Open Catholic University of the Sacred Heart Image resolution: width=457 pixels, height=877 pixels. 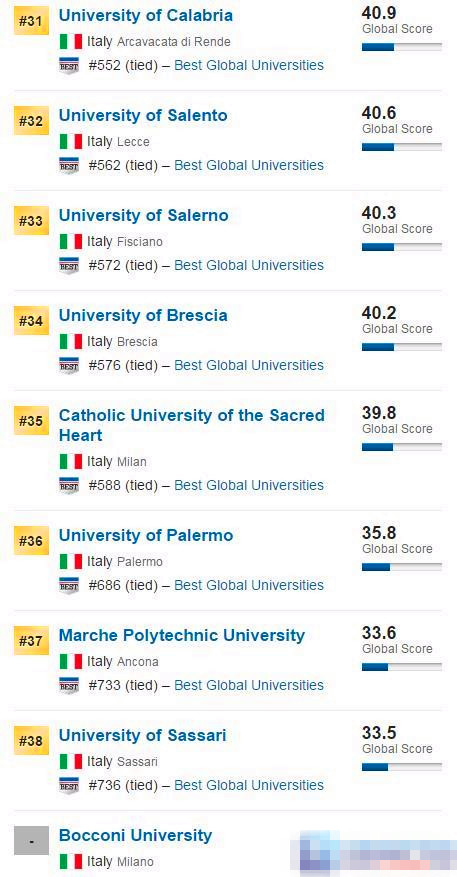tap(192, 425)
